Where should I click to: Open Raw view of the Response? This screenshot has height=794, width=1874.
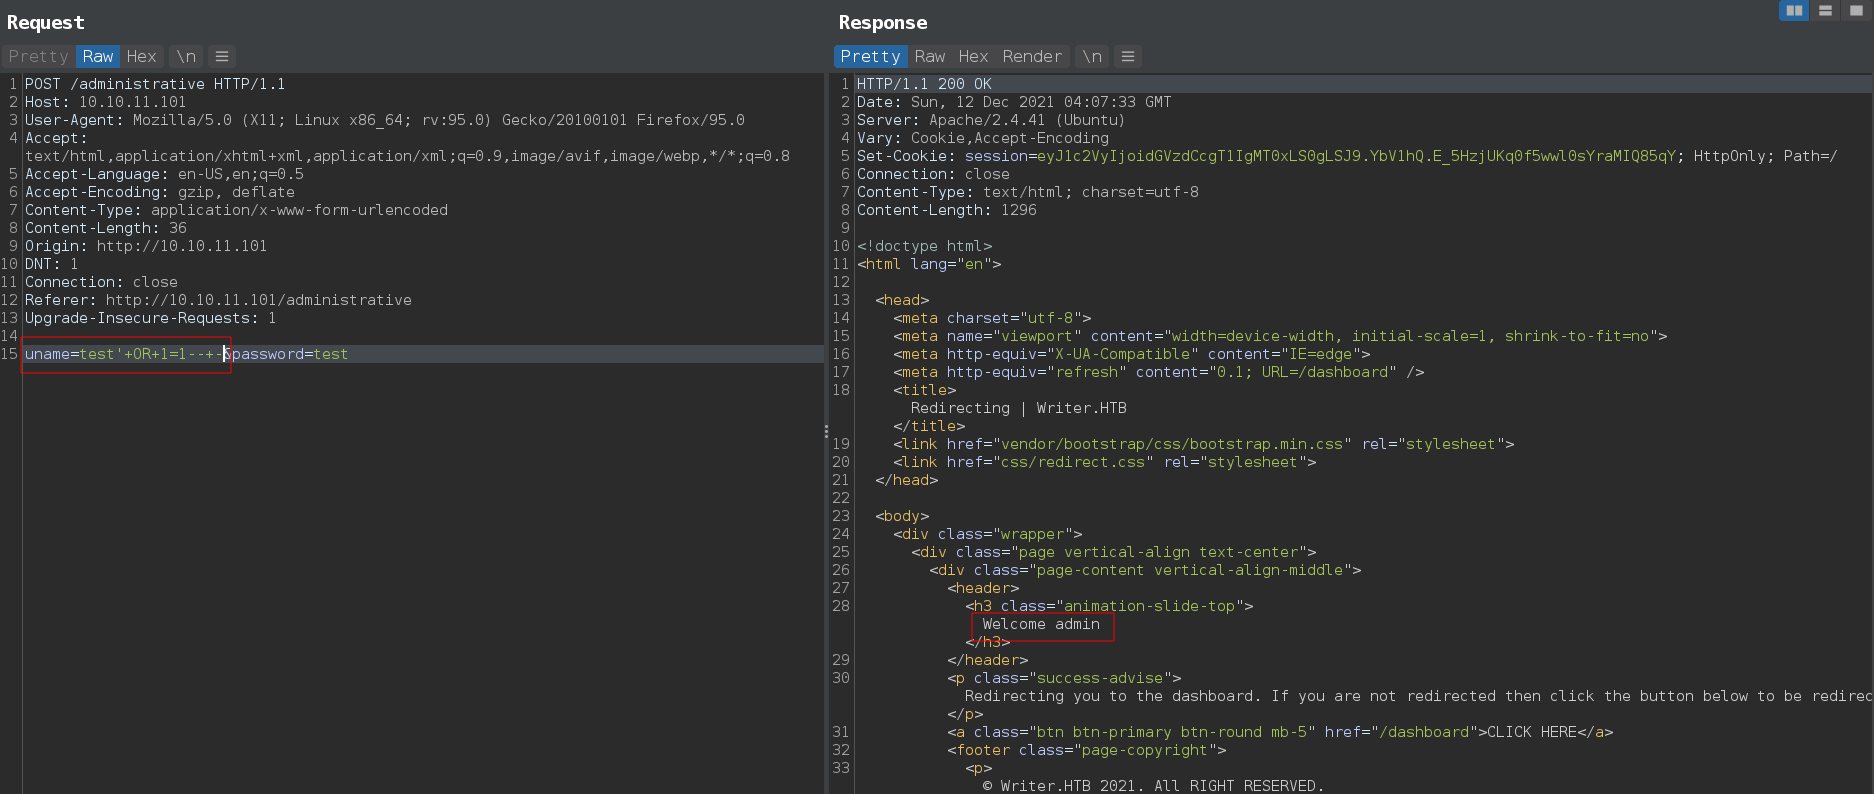click(929, 57)
